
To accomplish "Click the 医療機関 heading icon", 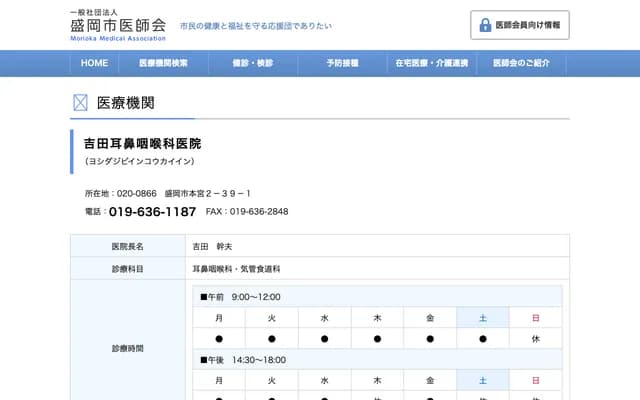I will click(x=81, y=103).
